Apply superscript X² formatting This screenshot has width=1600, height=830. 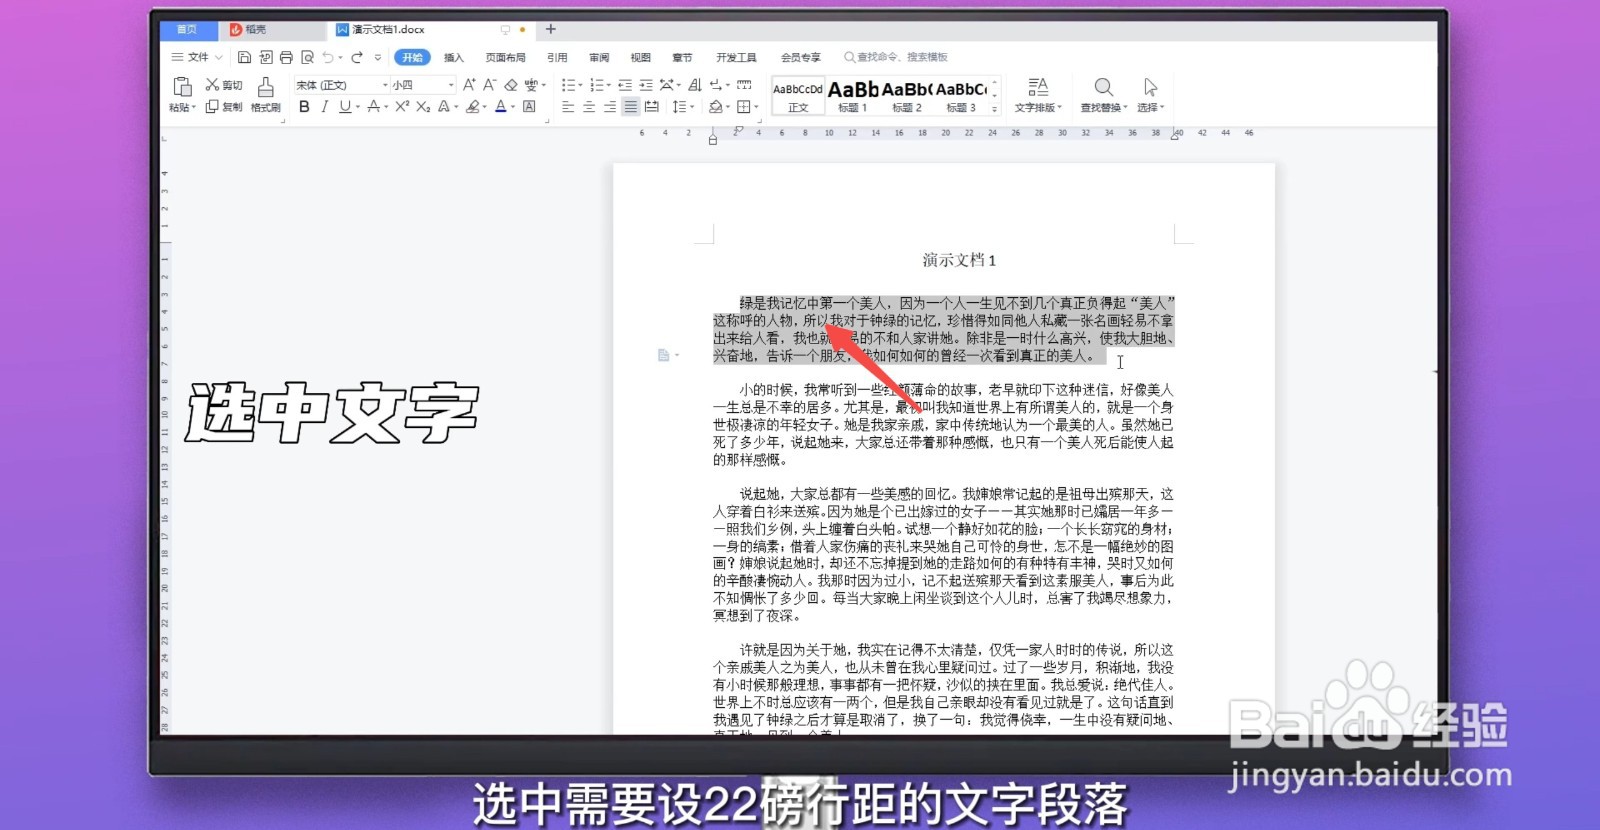402,106
